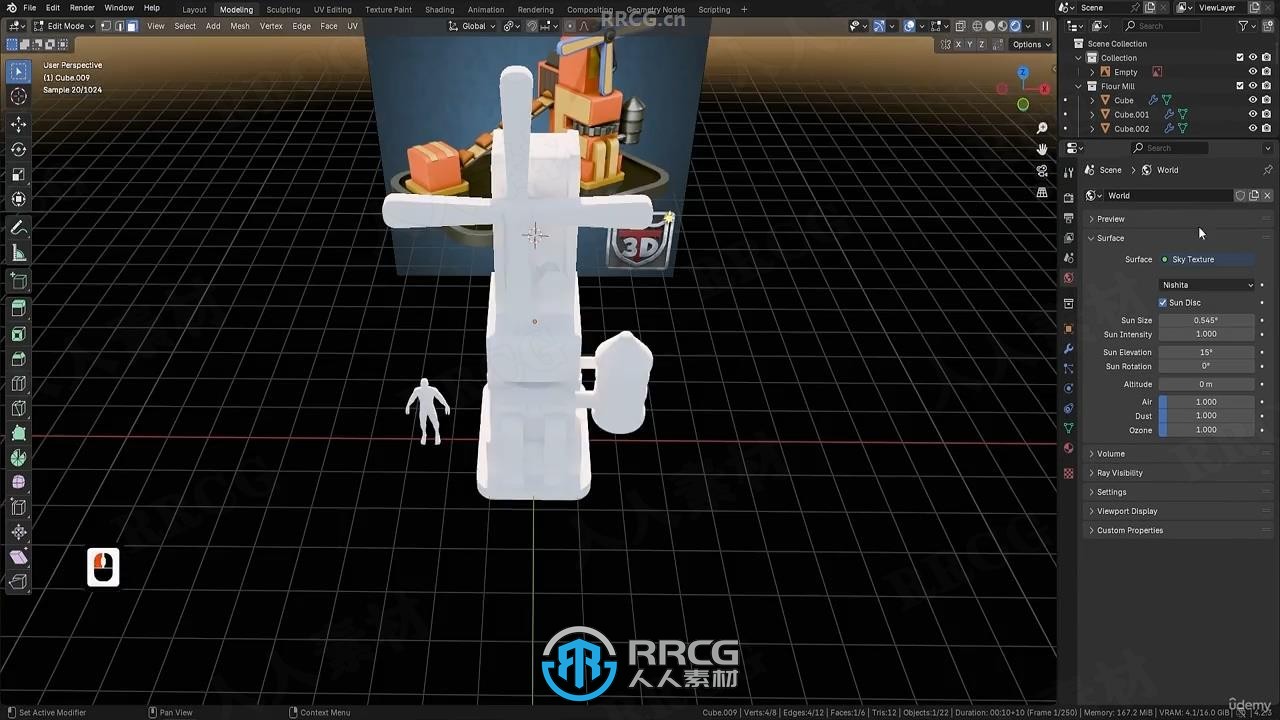The height and width of the screenshot is (720, 1280).
Task: Open the Global transform orientation dropdown
Action: [x=471, y=26]
